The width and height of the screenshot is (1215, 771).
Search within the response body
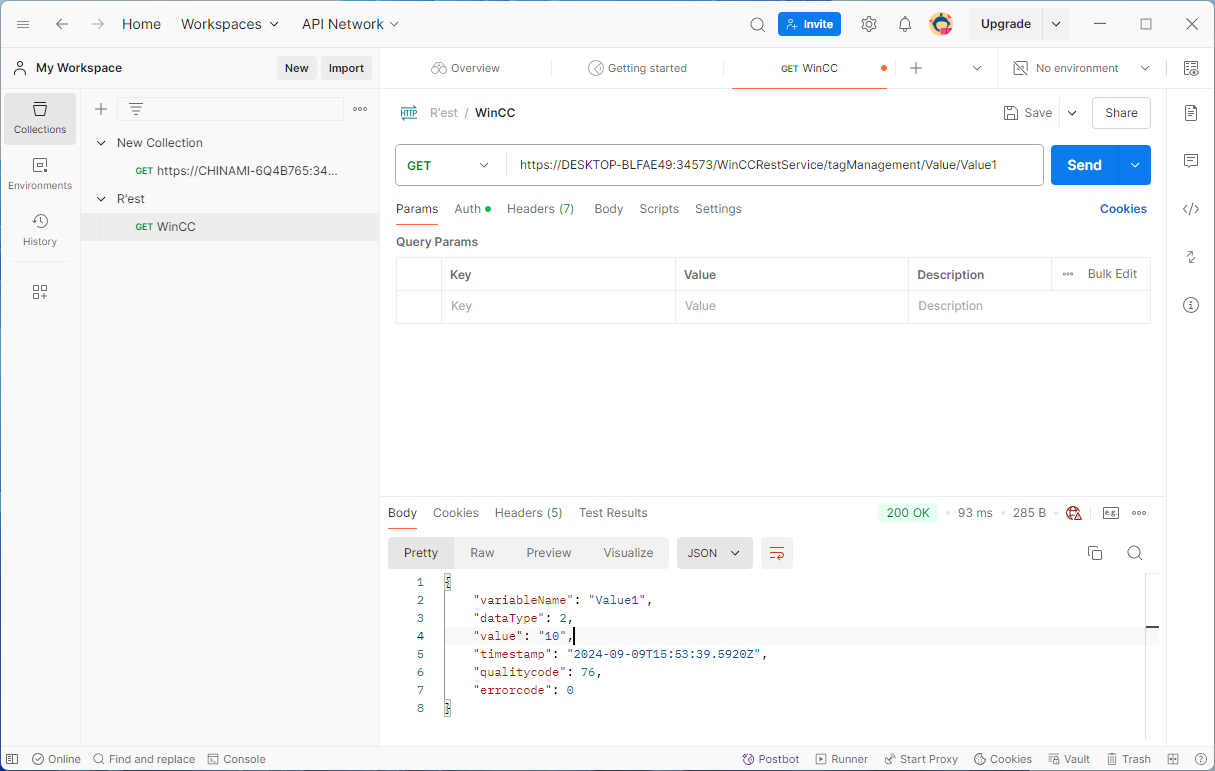[1135, 553]
